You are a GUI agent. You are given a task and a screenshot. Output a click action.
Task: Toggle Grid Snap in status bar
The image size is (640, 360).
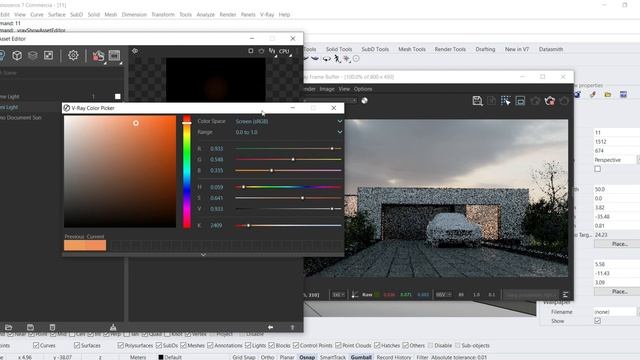pyautogui.click(x=244, y=357)
